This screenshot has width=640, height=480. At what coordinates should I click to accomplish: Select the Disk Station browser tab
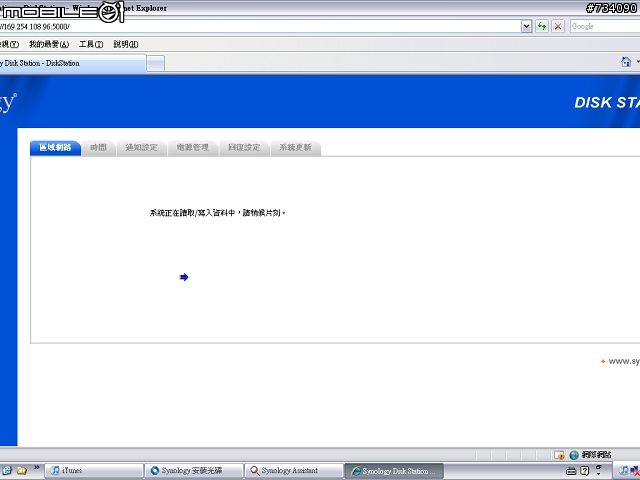[72, 63]
